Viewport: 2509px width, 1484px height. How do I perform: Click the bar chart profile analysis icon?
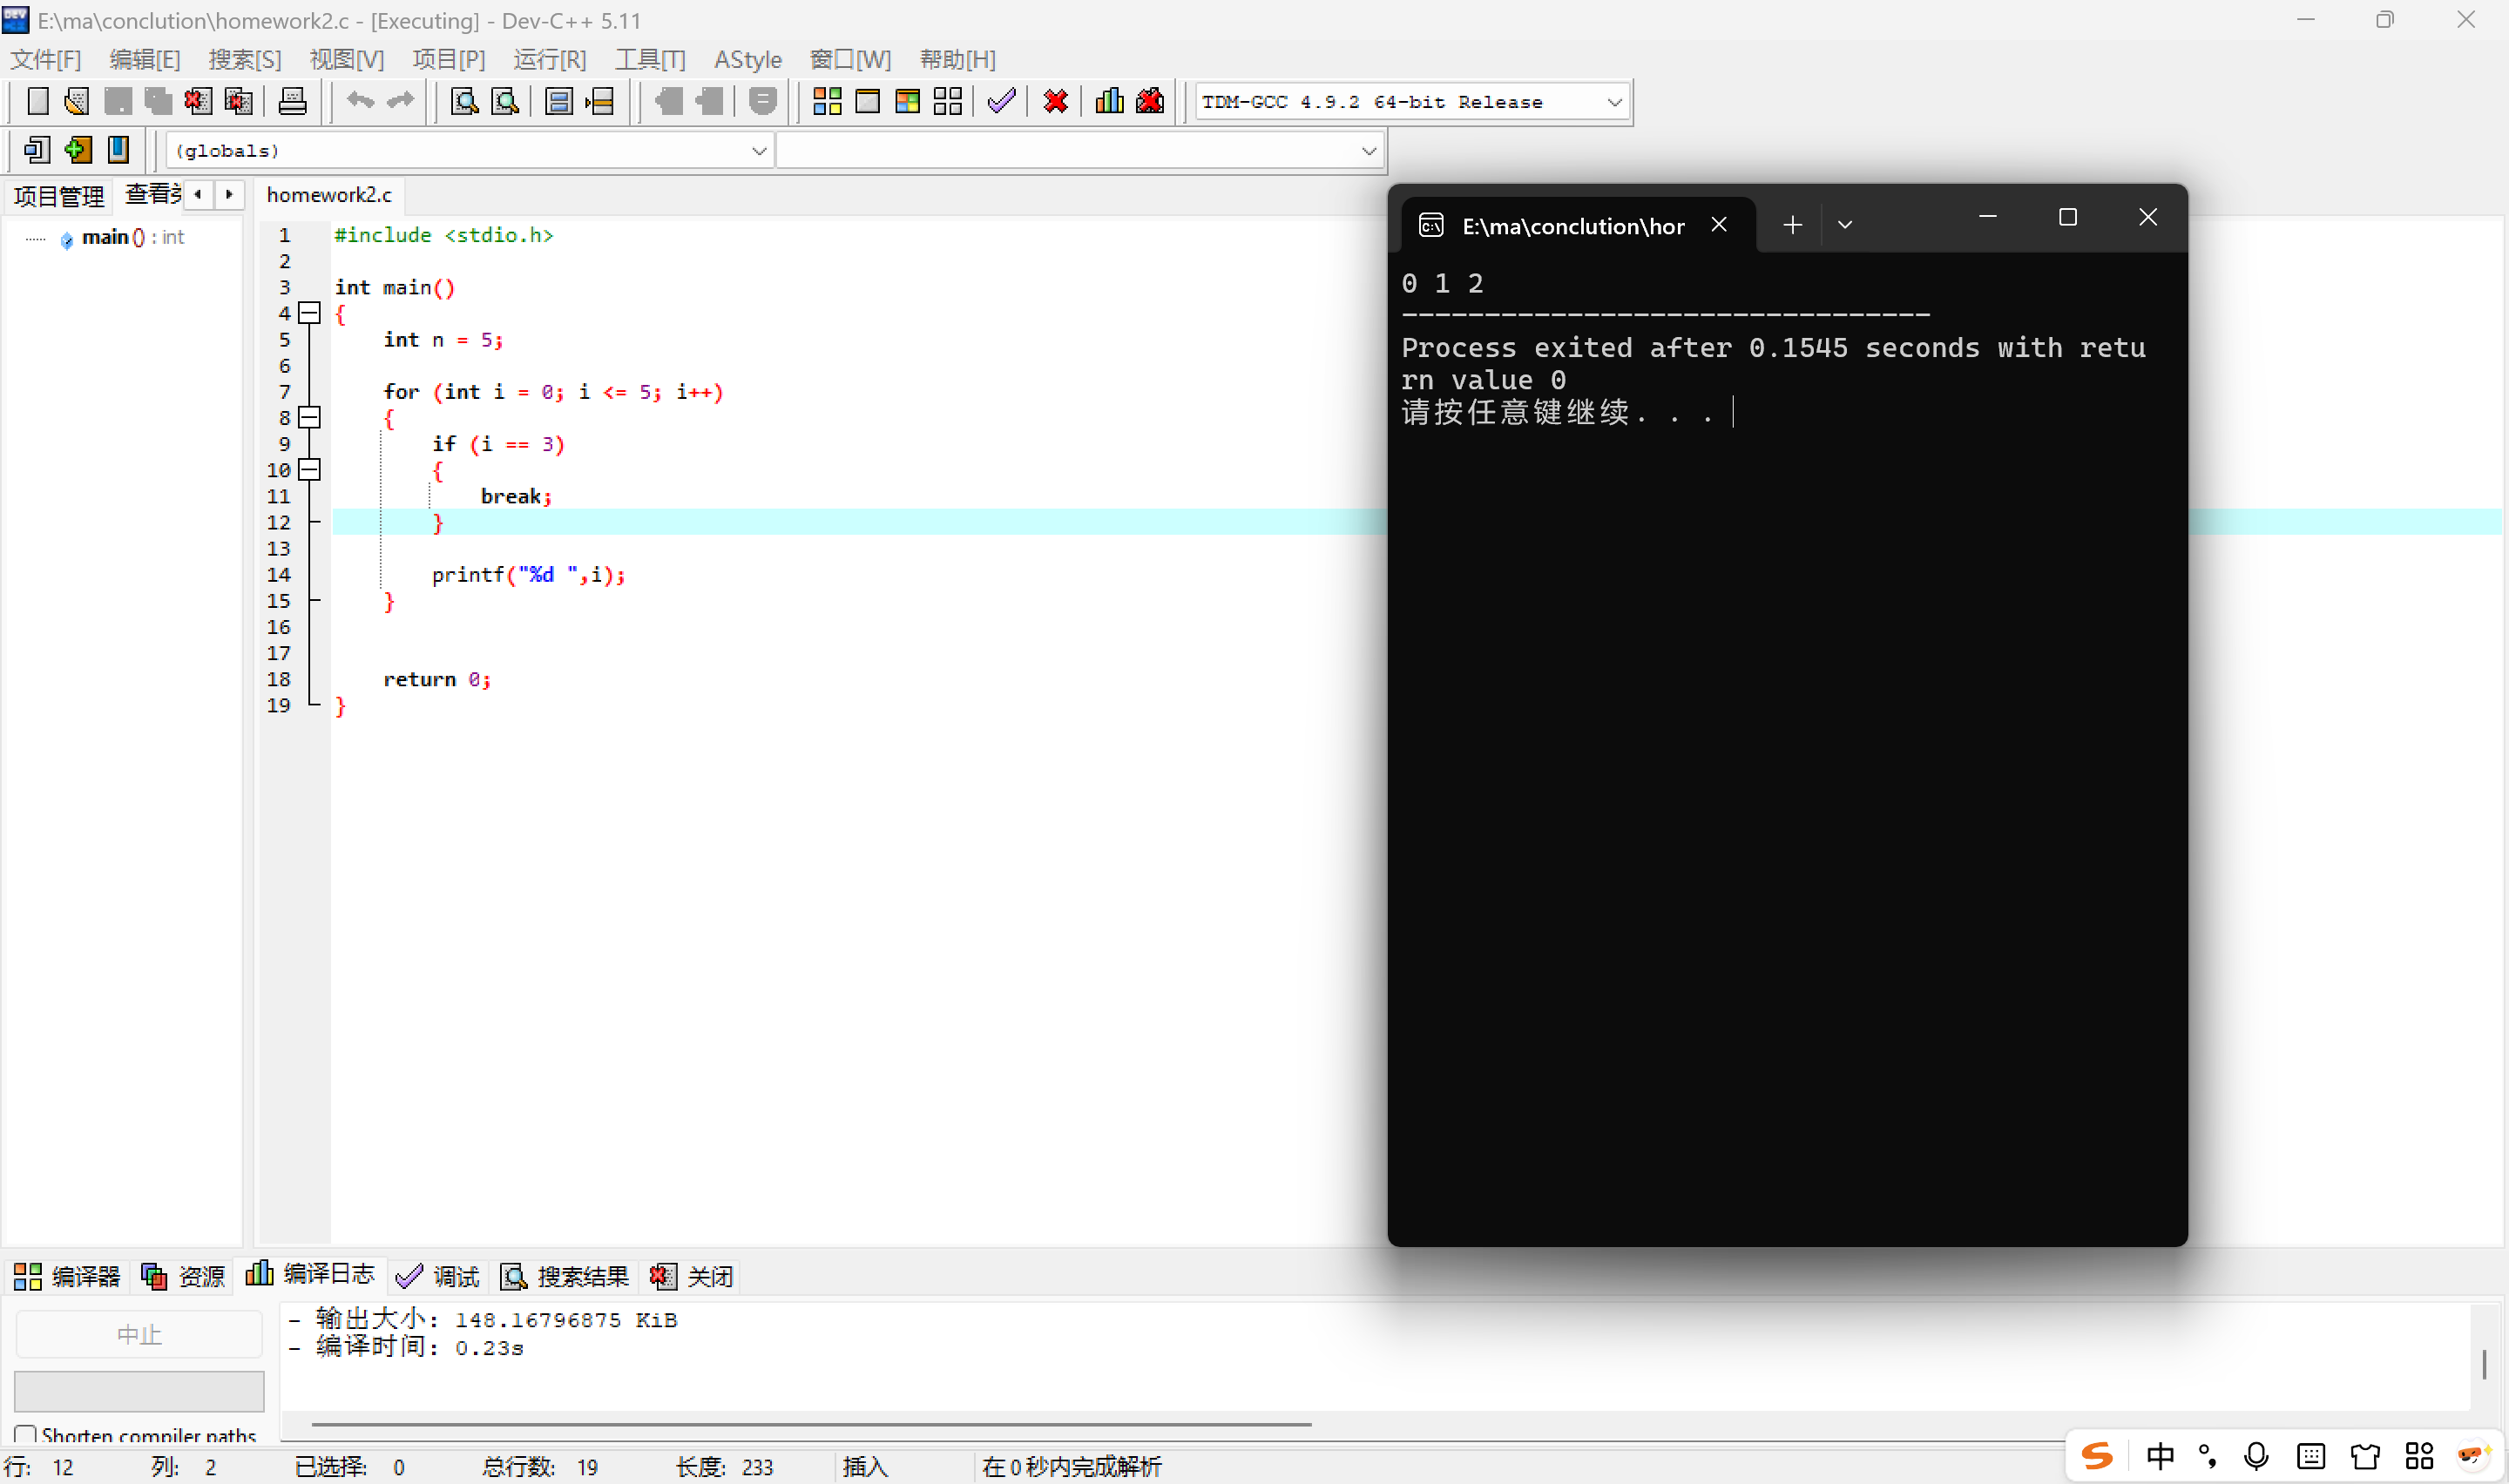click(1109, 101)
